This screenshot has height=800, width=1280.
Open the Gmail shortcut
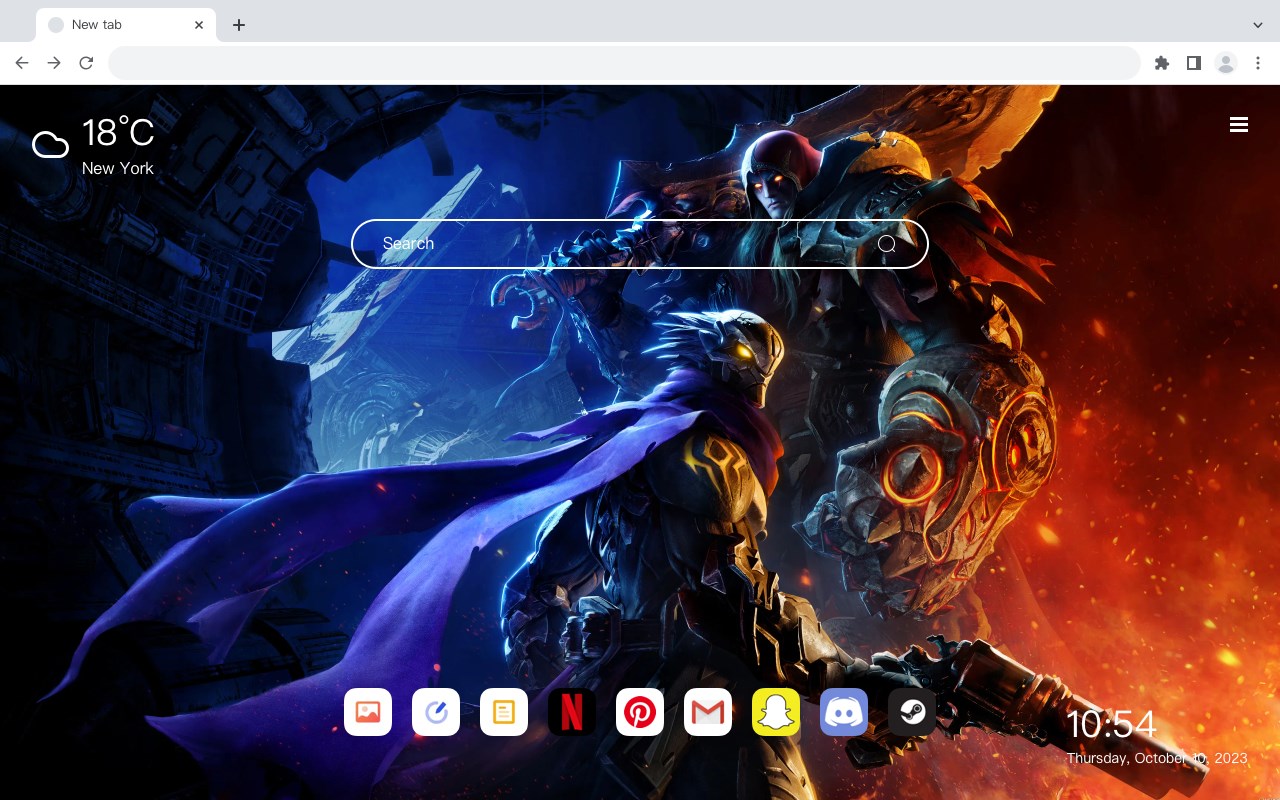pyautogui.click(x=708, y=712)
